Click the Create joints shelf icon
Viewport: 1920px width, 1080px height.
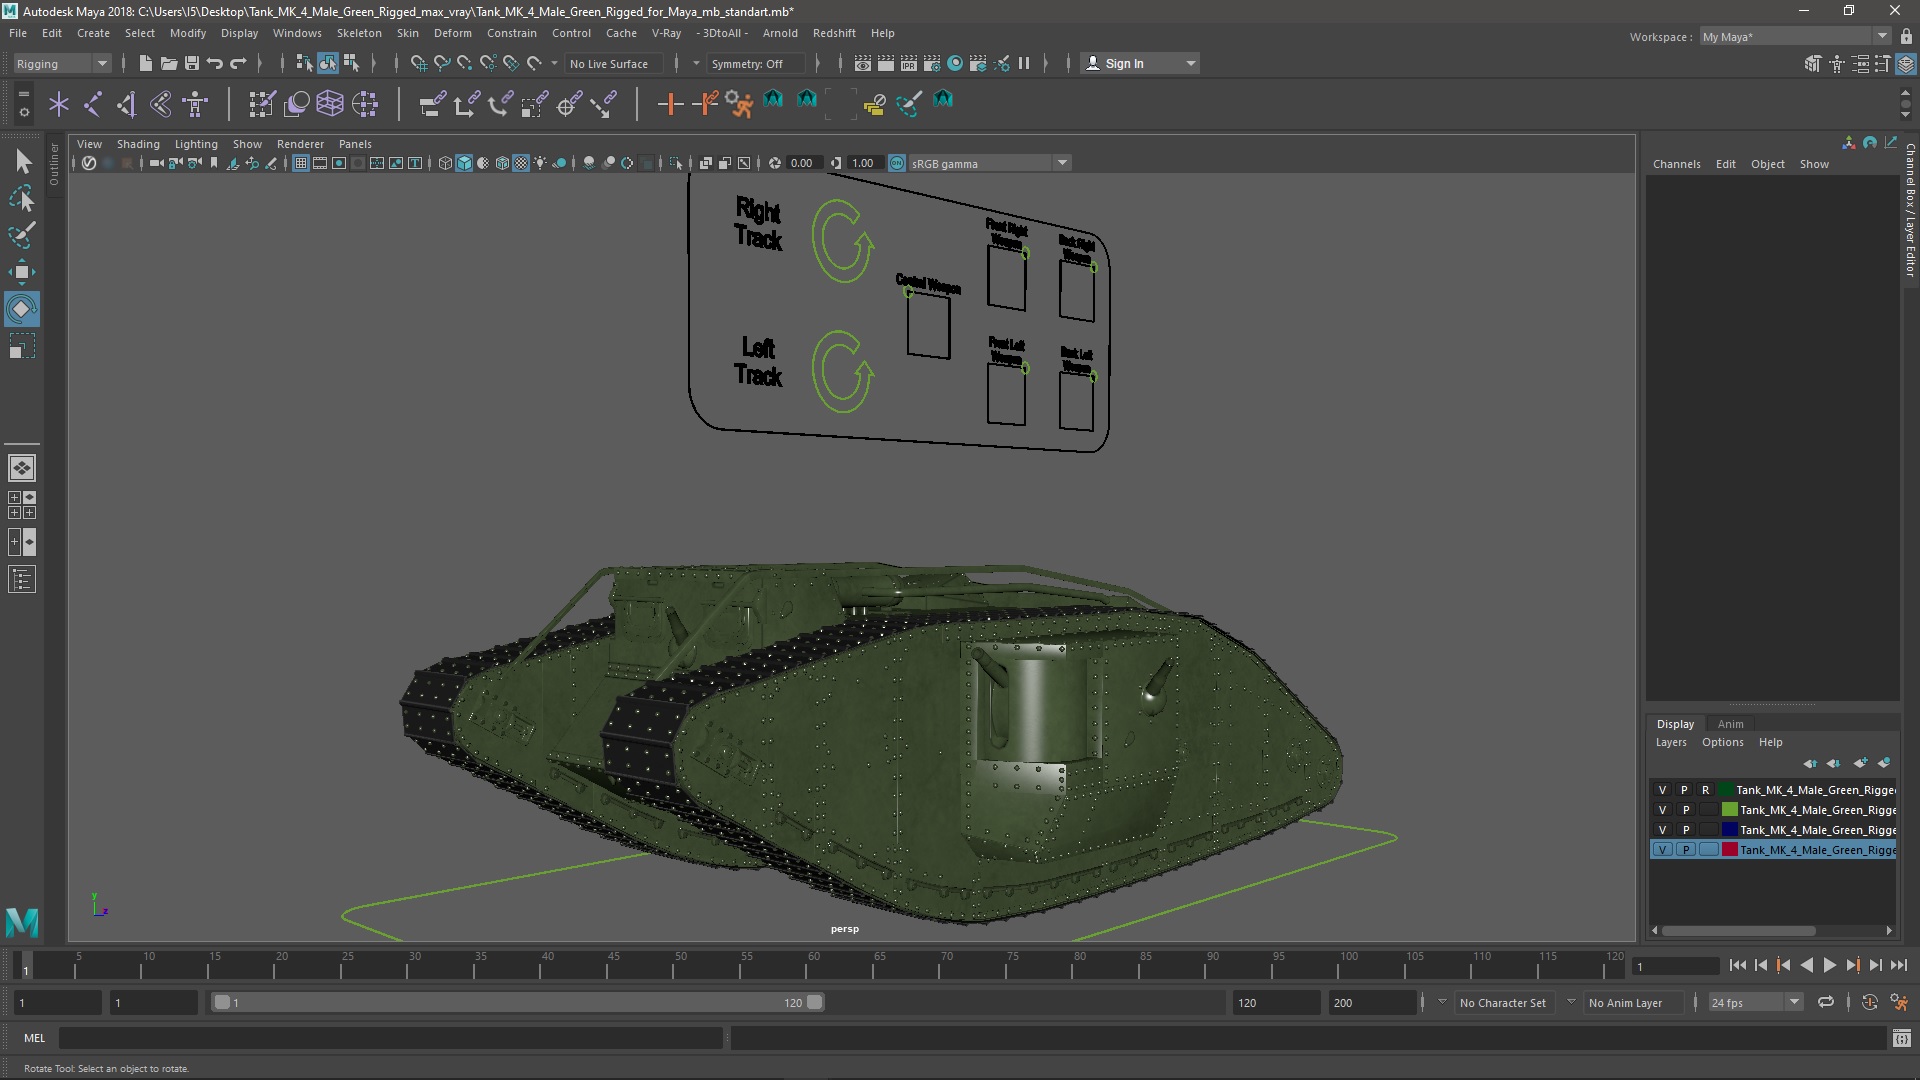click(93, 103)
